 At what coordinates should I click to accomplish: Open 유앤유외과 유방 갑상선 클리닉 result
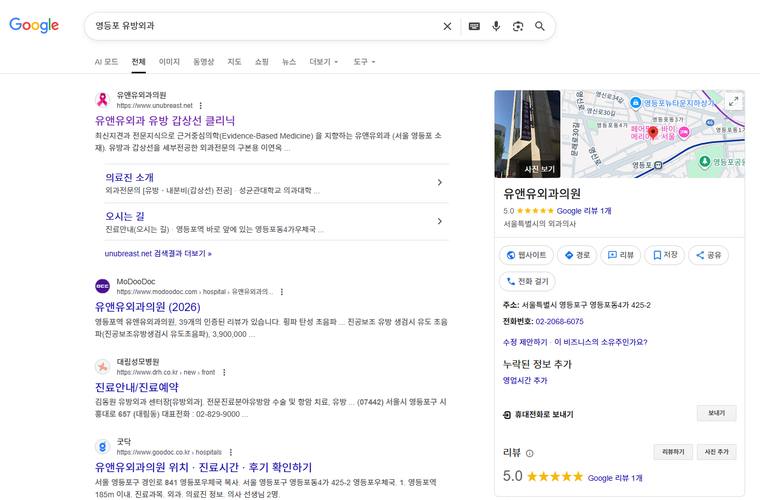pos(165,121)
